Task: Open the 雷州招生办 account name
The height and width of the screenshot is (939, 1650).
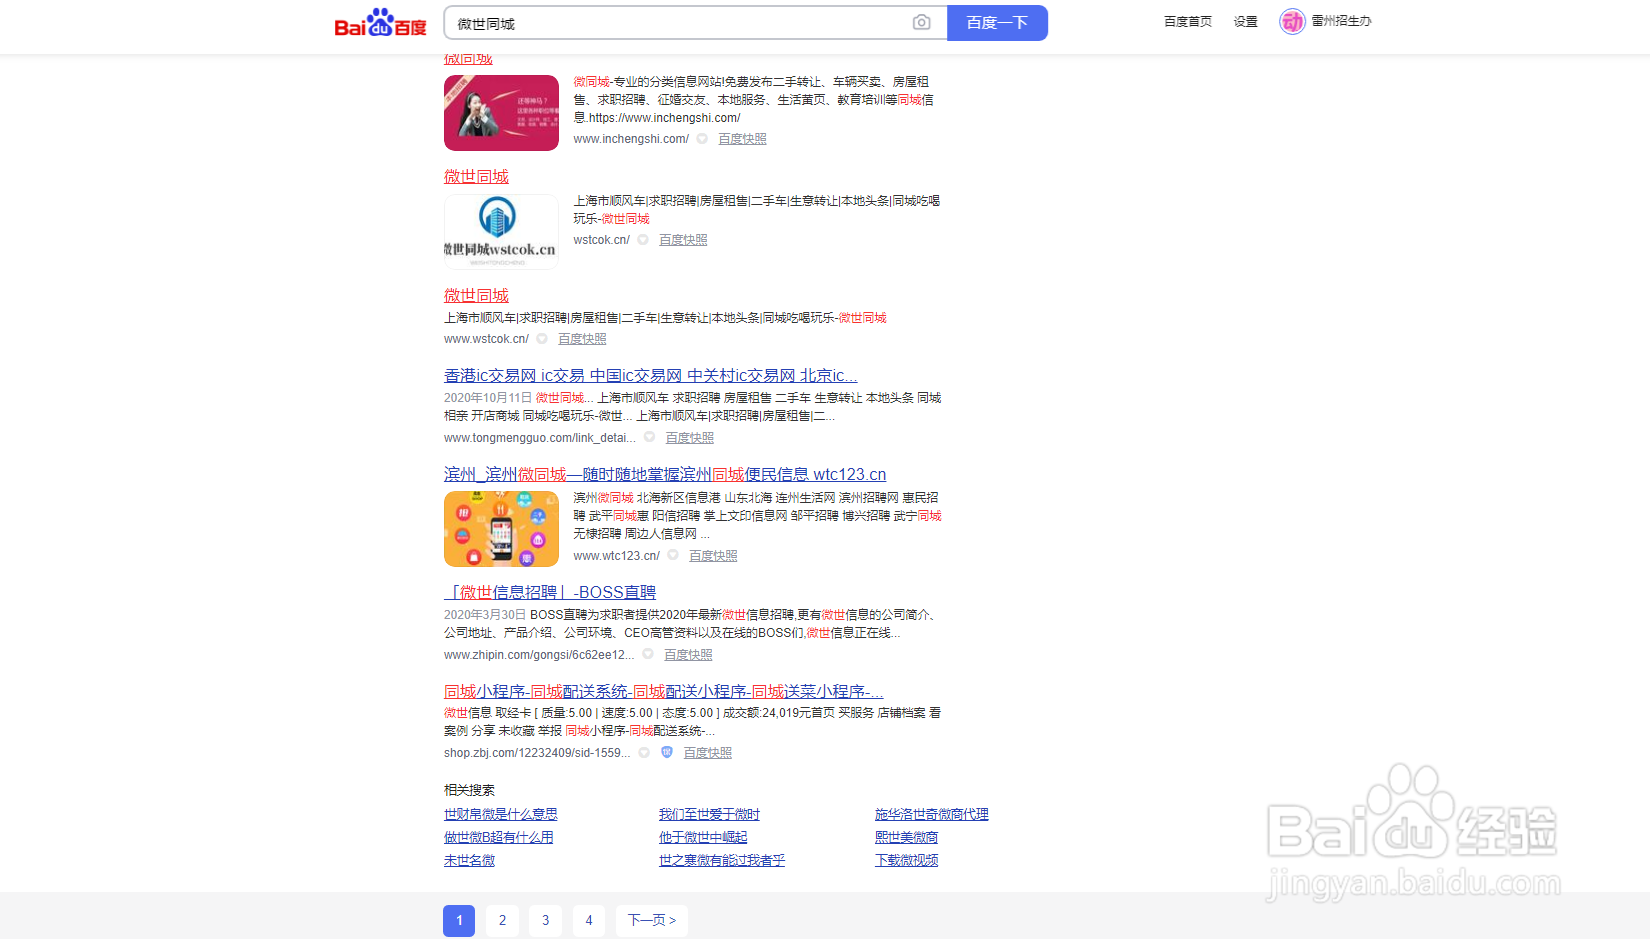Action: 1341,21
